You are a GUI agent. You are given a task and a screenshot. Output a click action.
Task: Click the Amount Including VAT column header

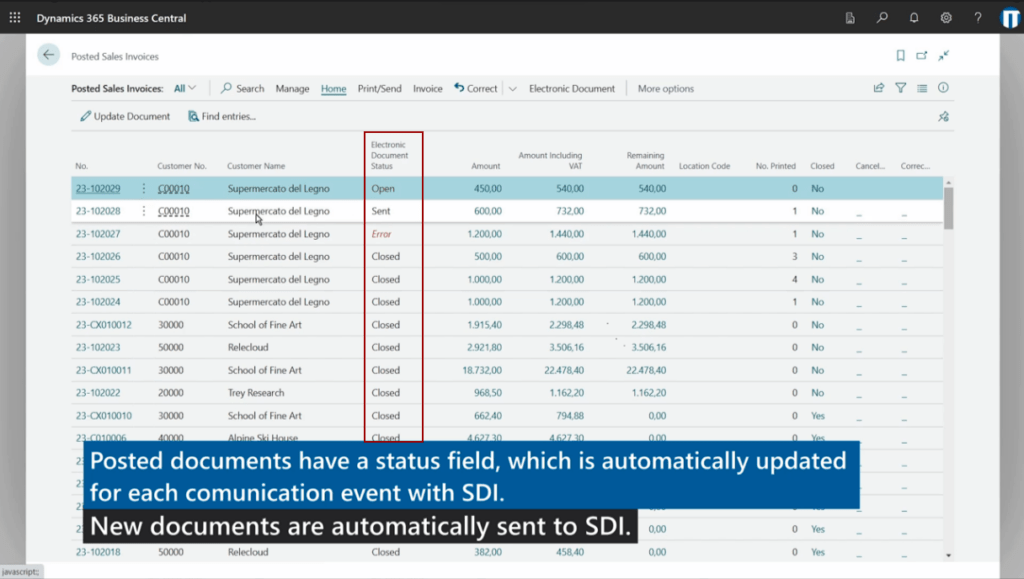(550, 161)
